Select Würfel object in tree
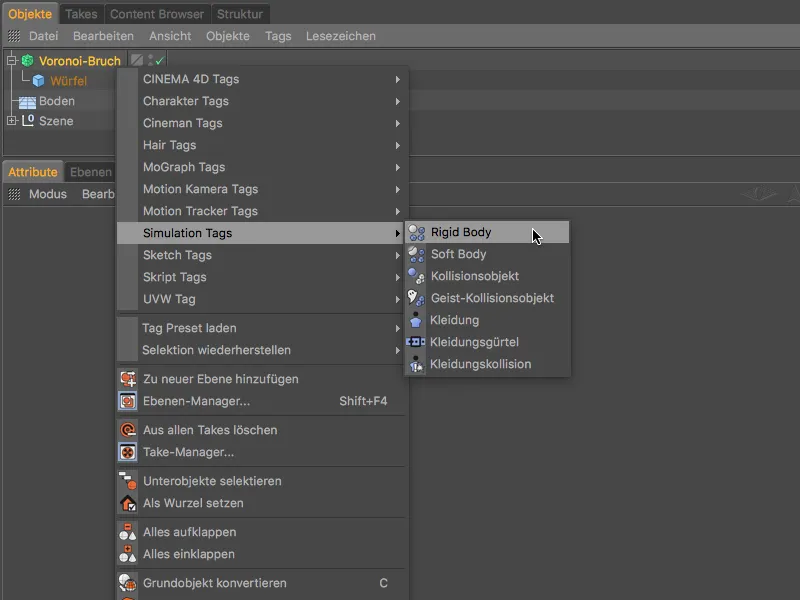Screen dimensions: 800x600 [x=68, y=81]
